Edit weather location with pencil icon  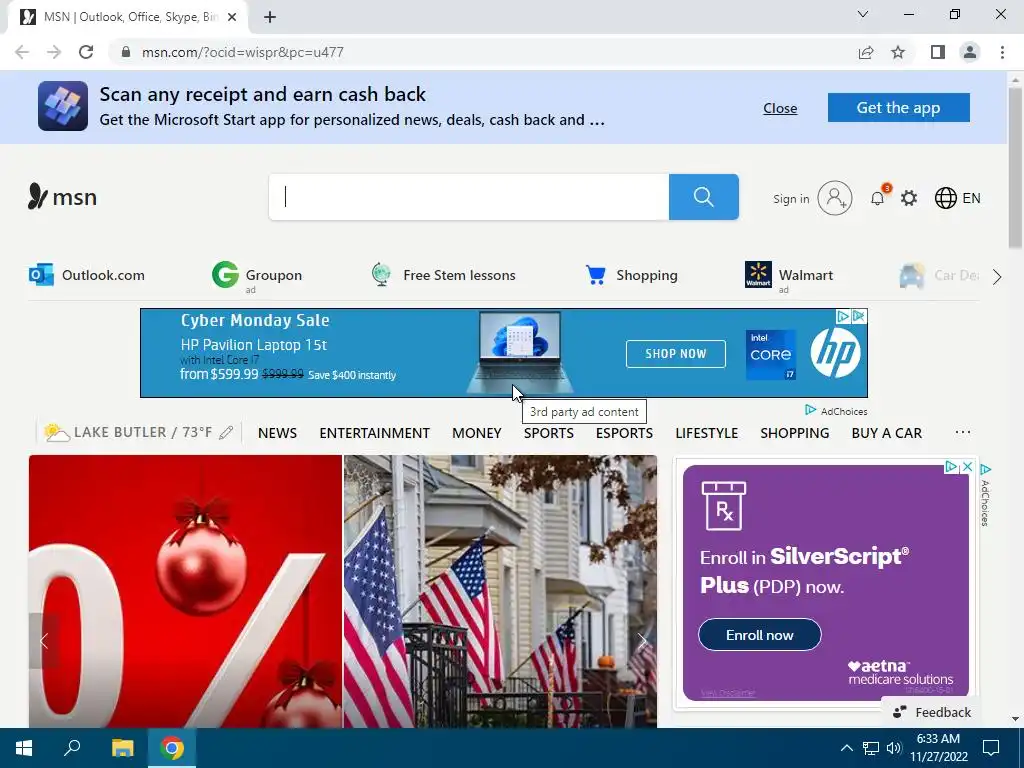click(x=226, y=432)
